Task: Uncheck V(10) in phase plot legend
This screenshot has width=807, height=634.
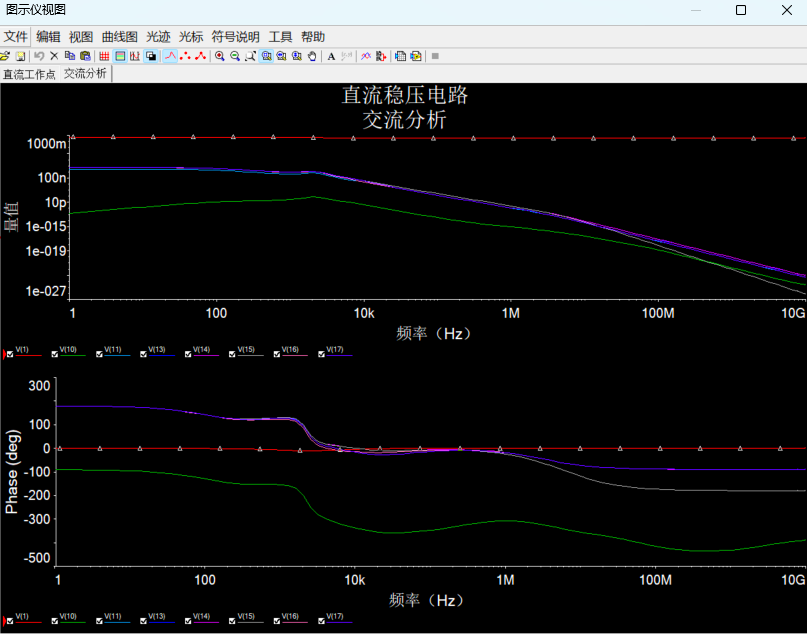Action: pos(55,621)
